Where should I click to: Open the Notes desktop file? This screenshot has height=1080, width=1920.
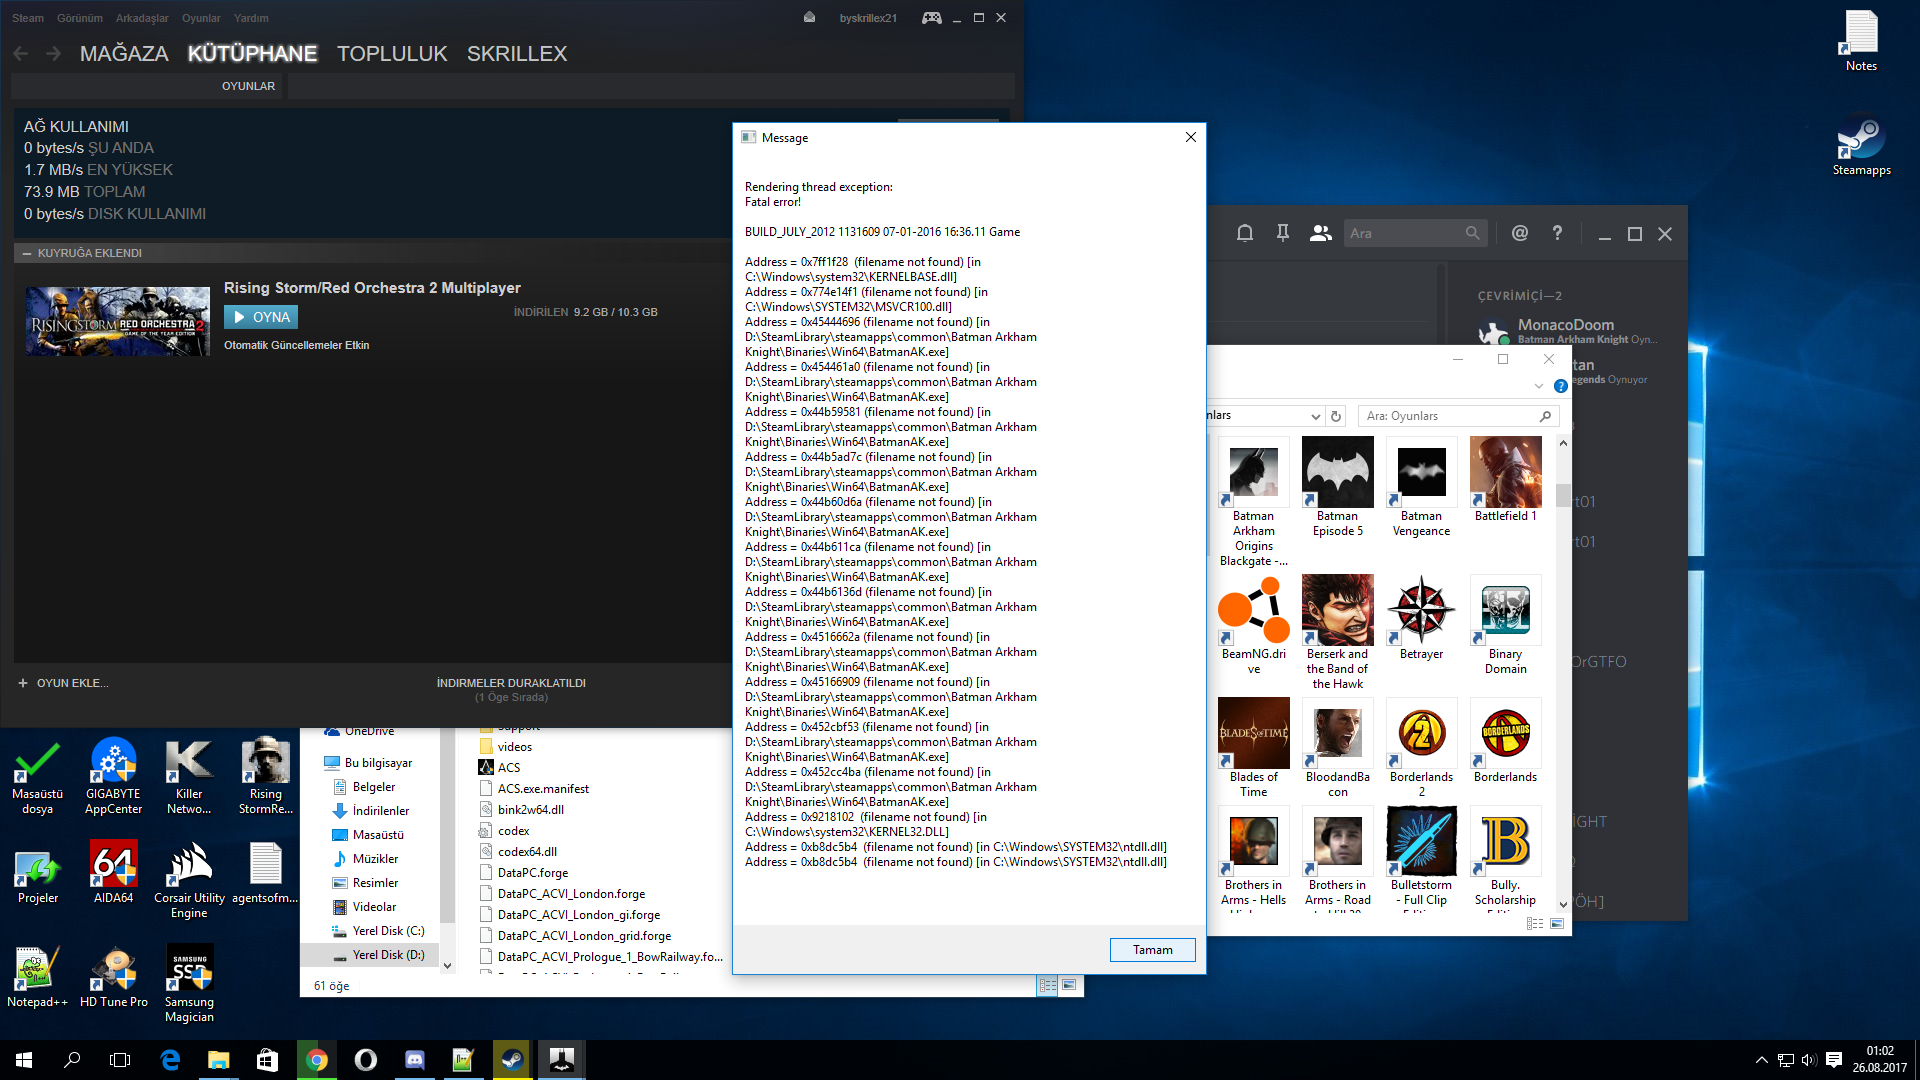pyautogui.click(x=1861, y=41)
